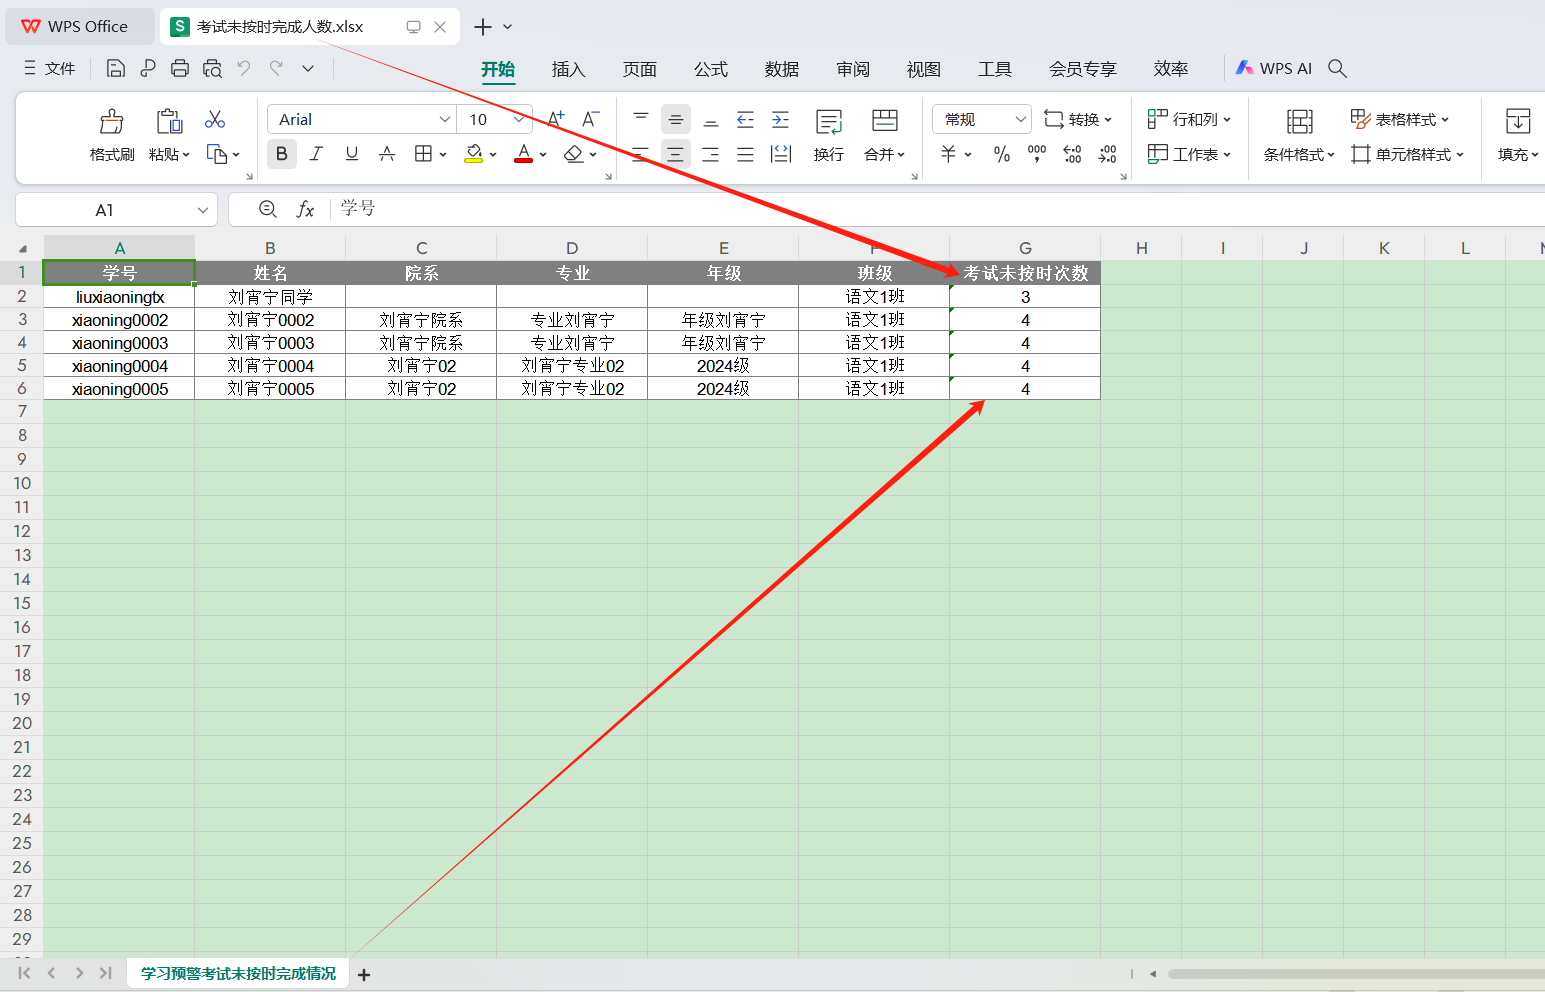Screen dimensions: 1545x992
Task: Open the 数据 (Data) ribbon tab
Action: coord(781,69)
